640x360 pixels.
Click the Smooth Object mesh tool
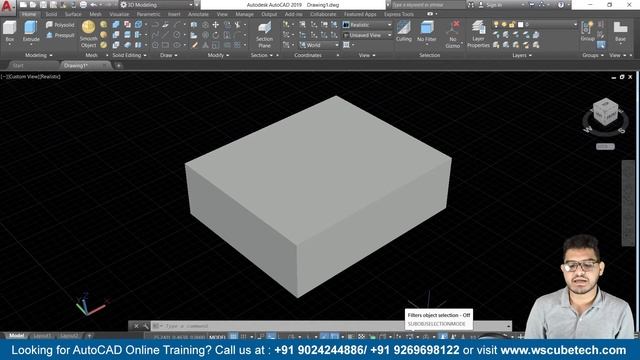coord(89,34)
